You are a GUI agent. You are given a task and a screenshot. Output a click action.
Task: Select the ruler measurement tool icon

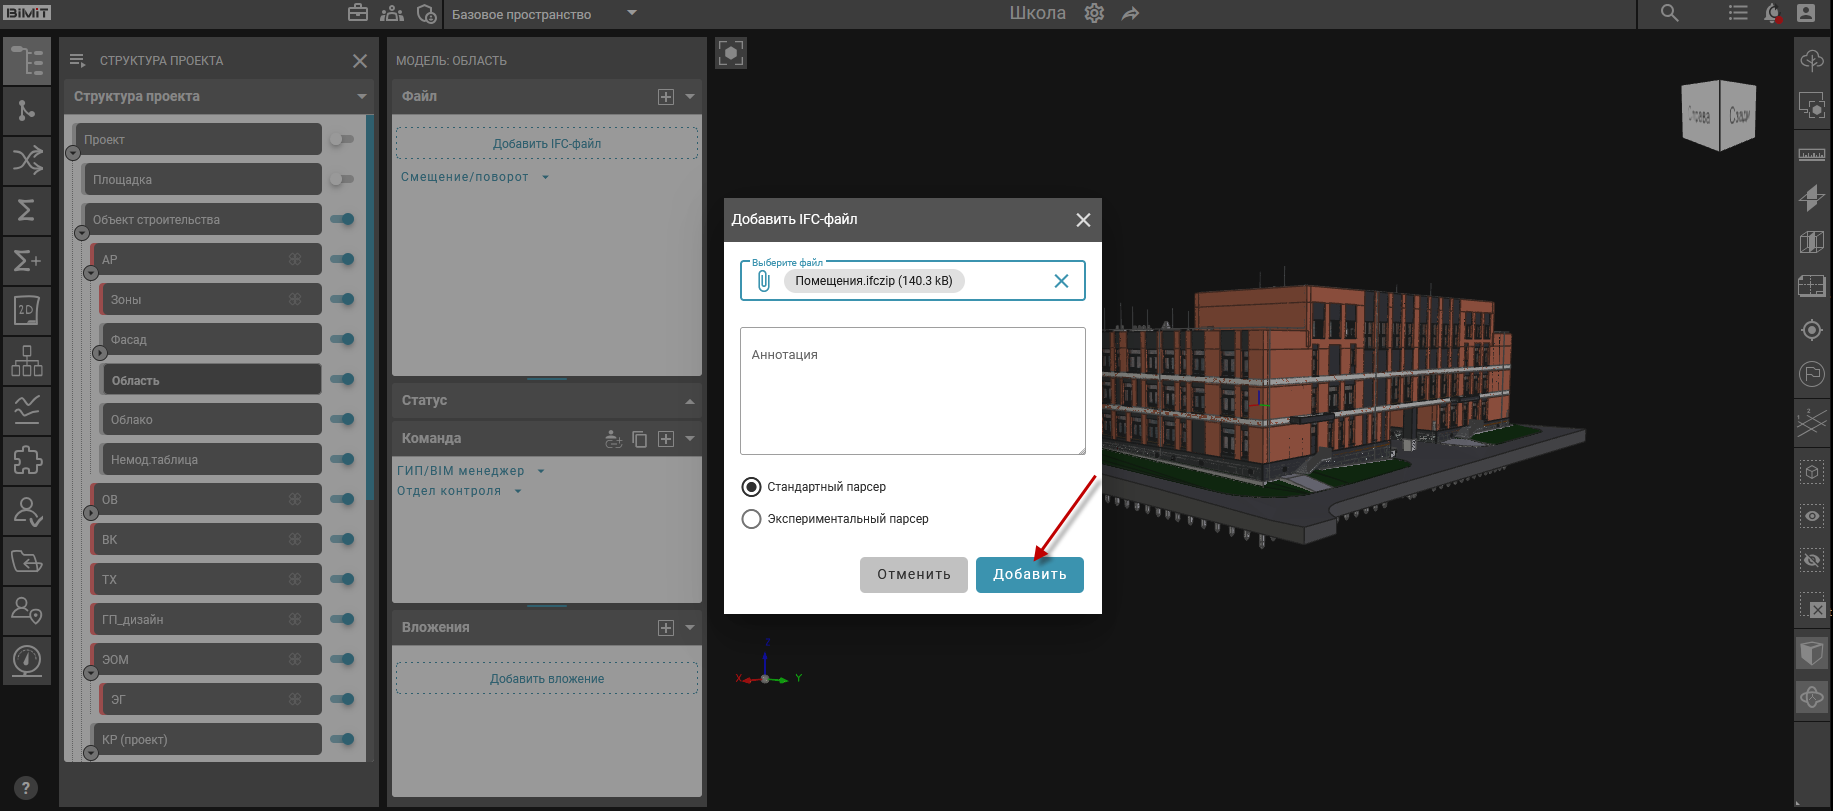point(1811,154)
